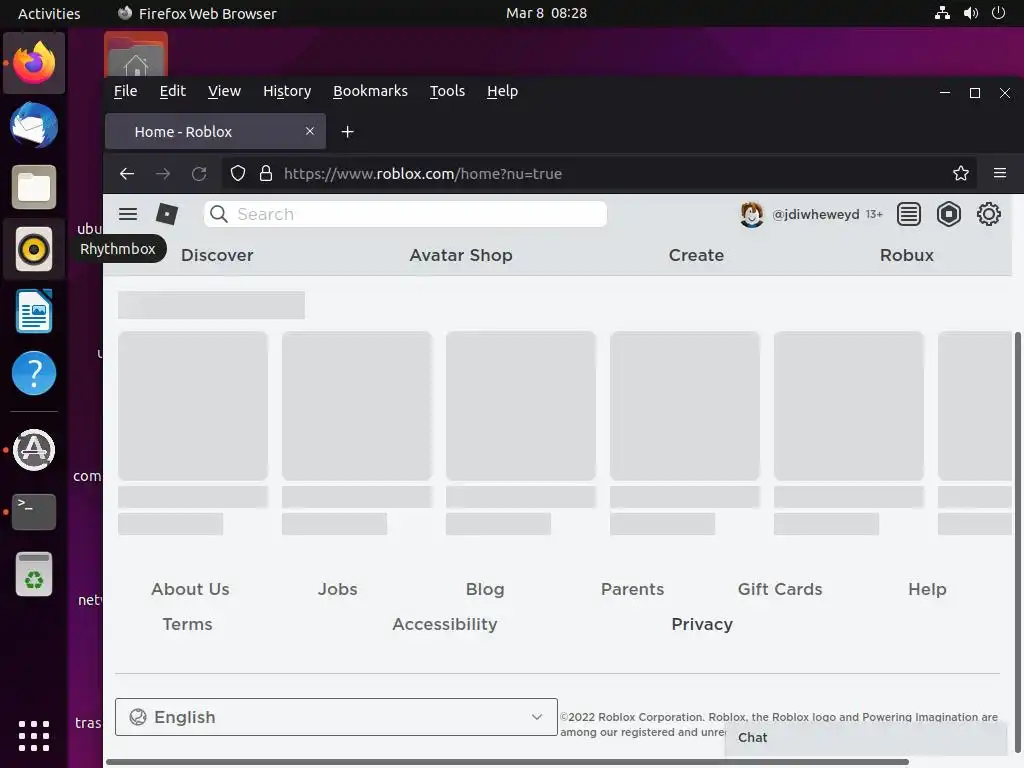The height and width of the screenshot is (768, 1024).
Task: Reload the page in Firefox
Action: click(x=199, y=174)
